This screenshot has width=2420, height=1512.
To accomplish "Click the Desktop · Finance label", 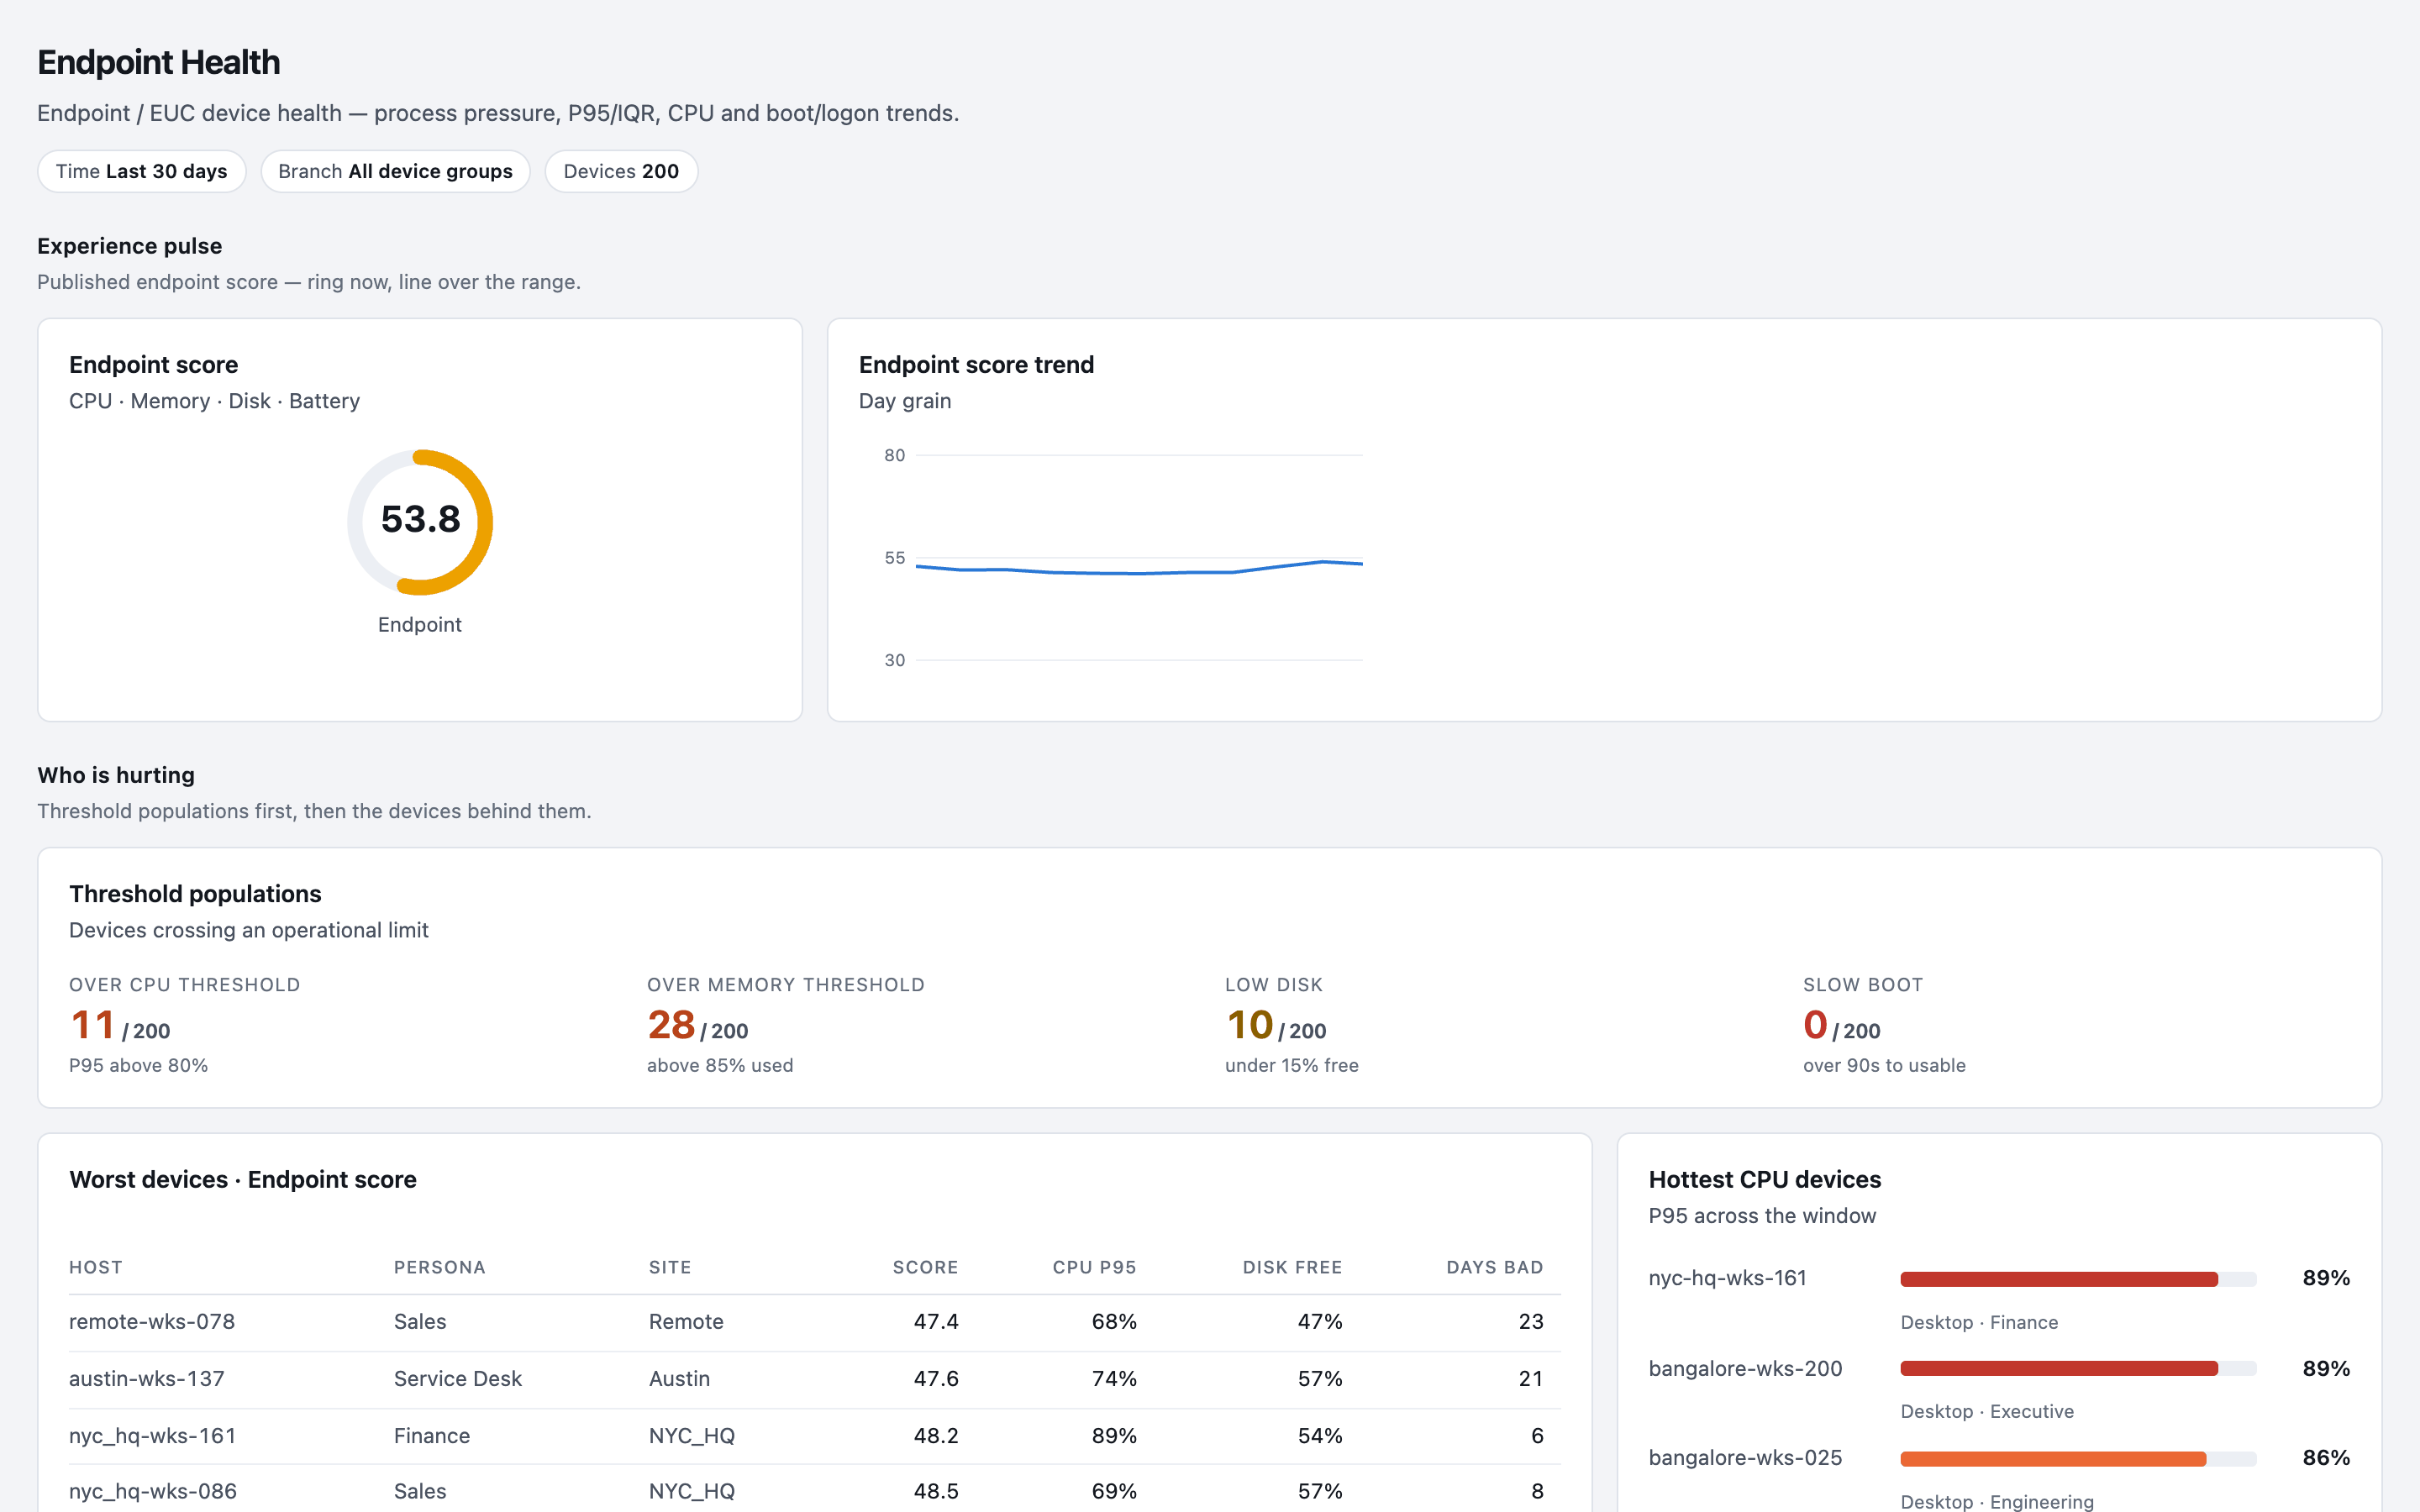I will click(1979, 1322).
